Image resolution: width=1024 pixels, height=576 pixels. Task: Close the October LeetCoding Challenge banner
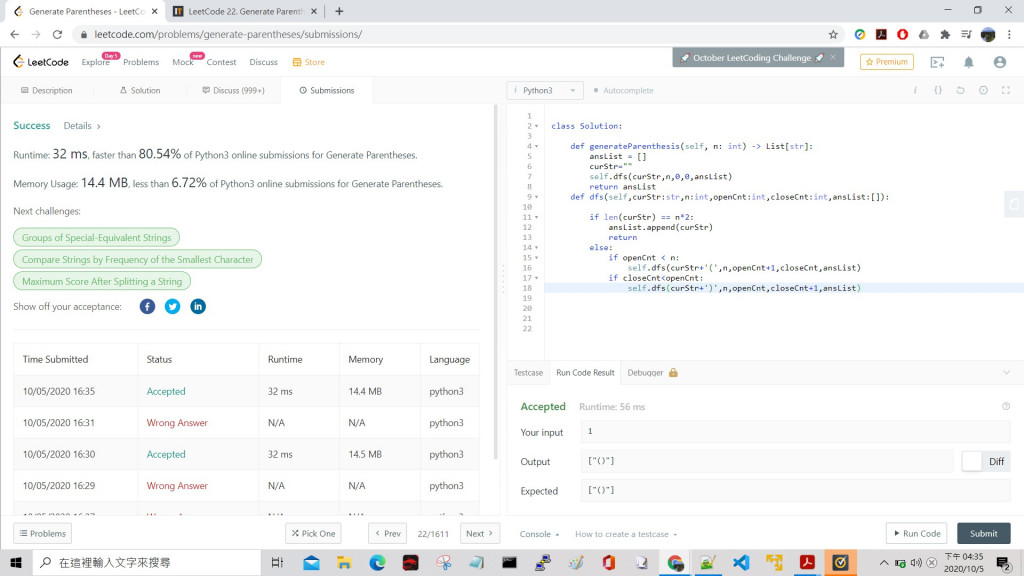click(833, 57)
